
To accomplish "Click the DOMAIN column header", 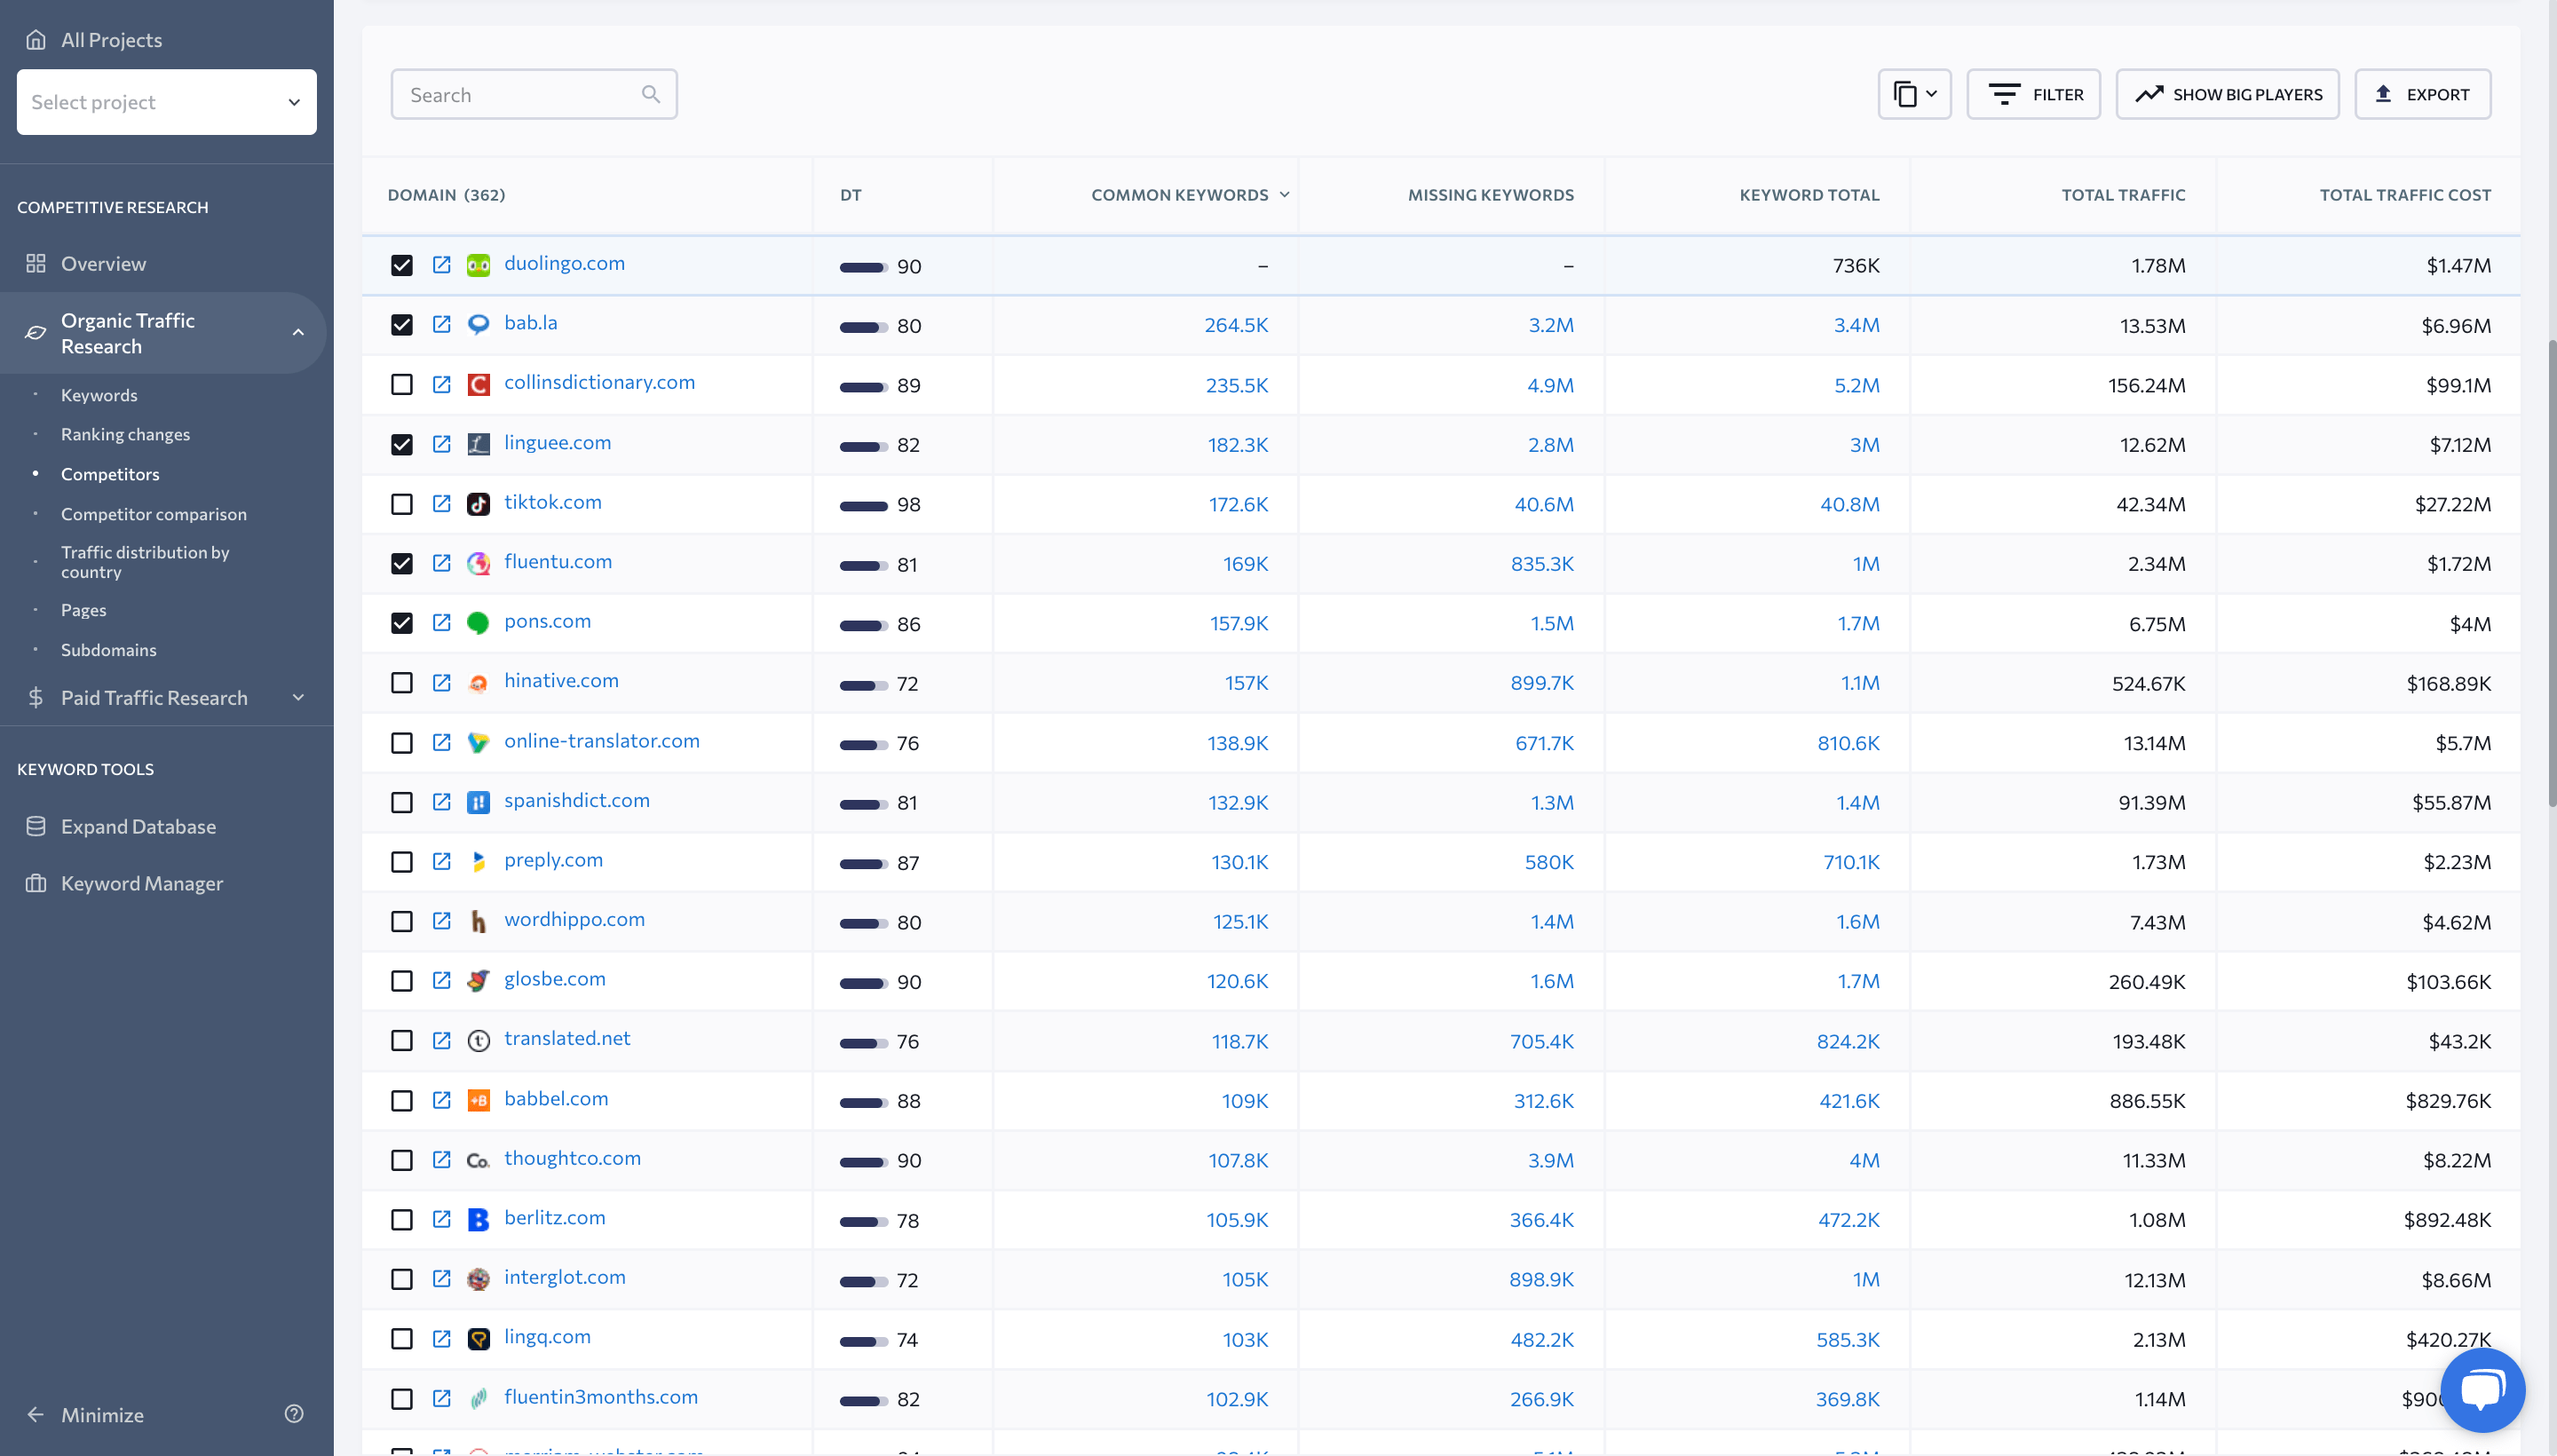I will (446, 195).
